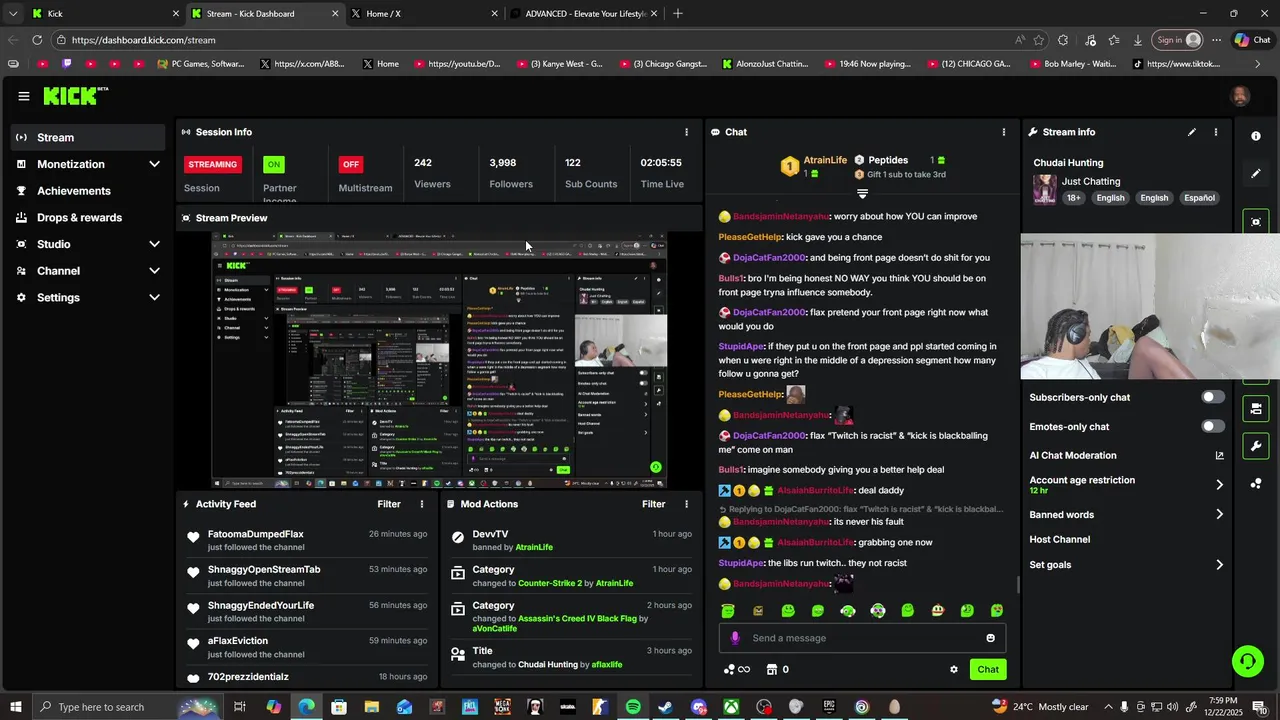Viewport: 1280px width, 720px height.
Task: Click the browser Sign in button
Action: [1178, 40]
